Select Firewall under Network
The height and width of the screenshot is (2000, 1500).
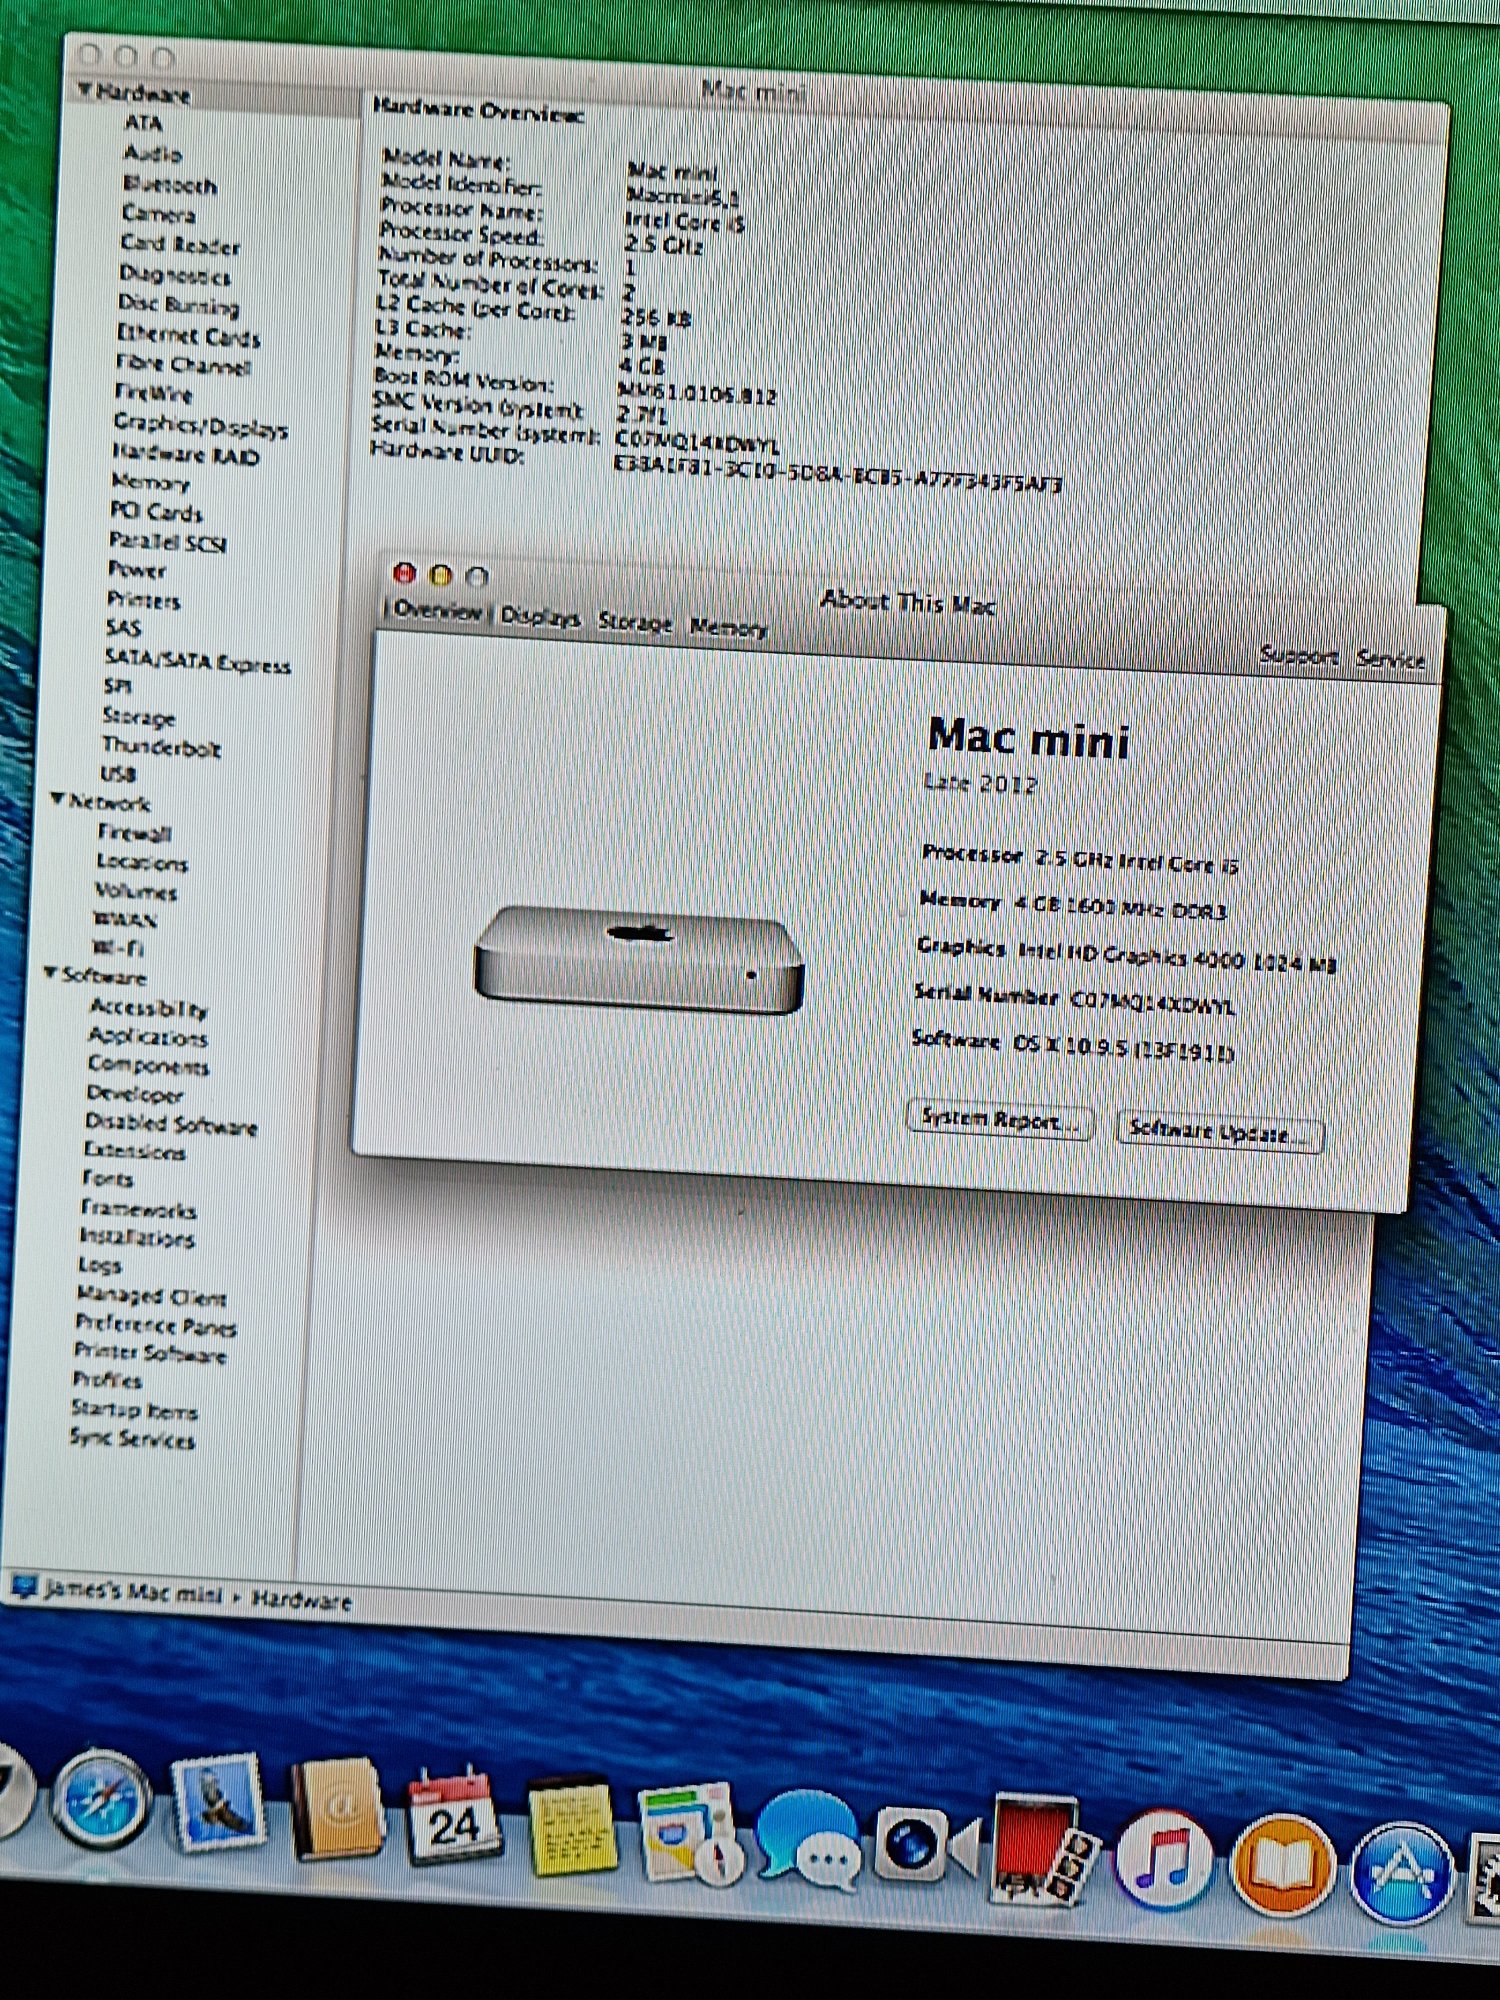tap(134, 833)
